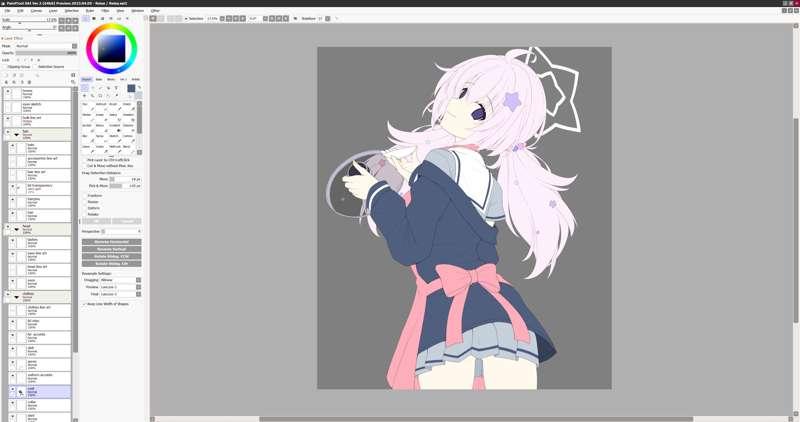Click the Reverse Horizontal button
Viewport: 800px width, 422px height.
click(x=112, y=242)
